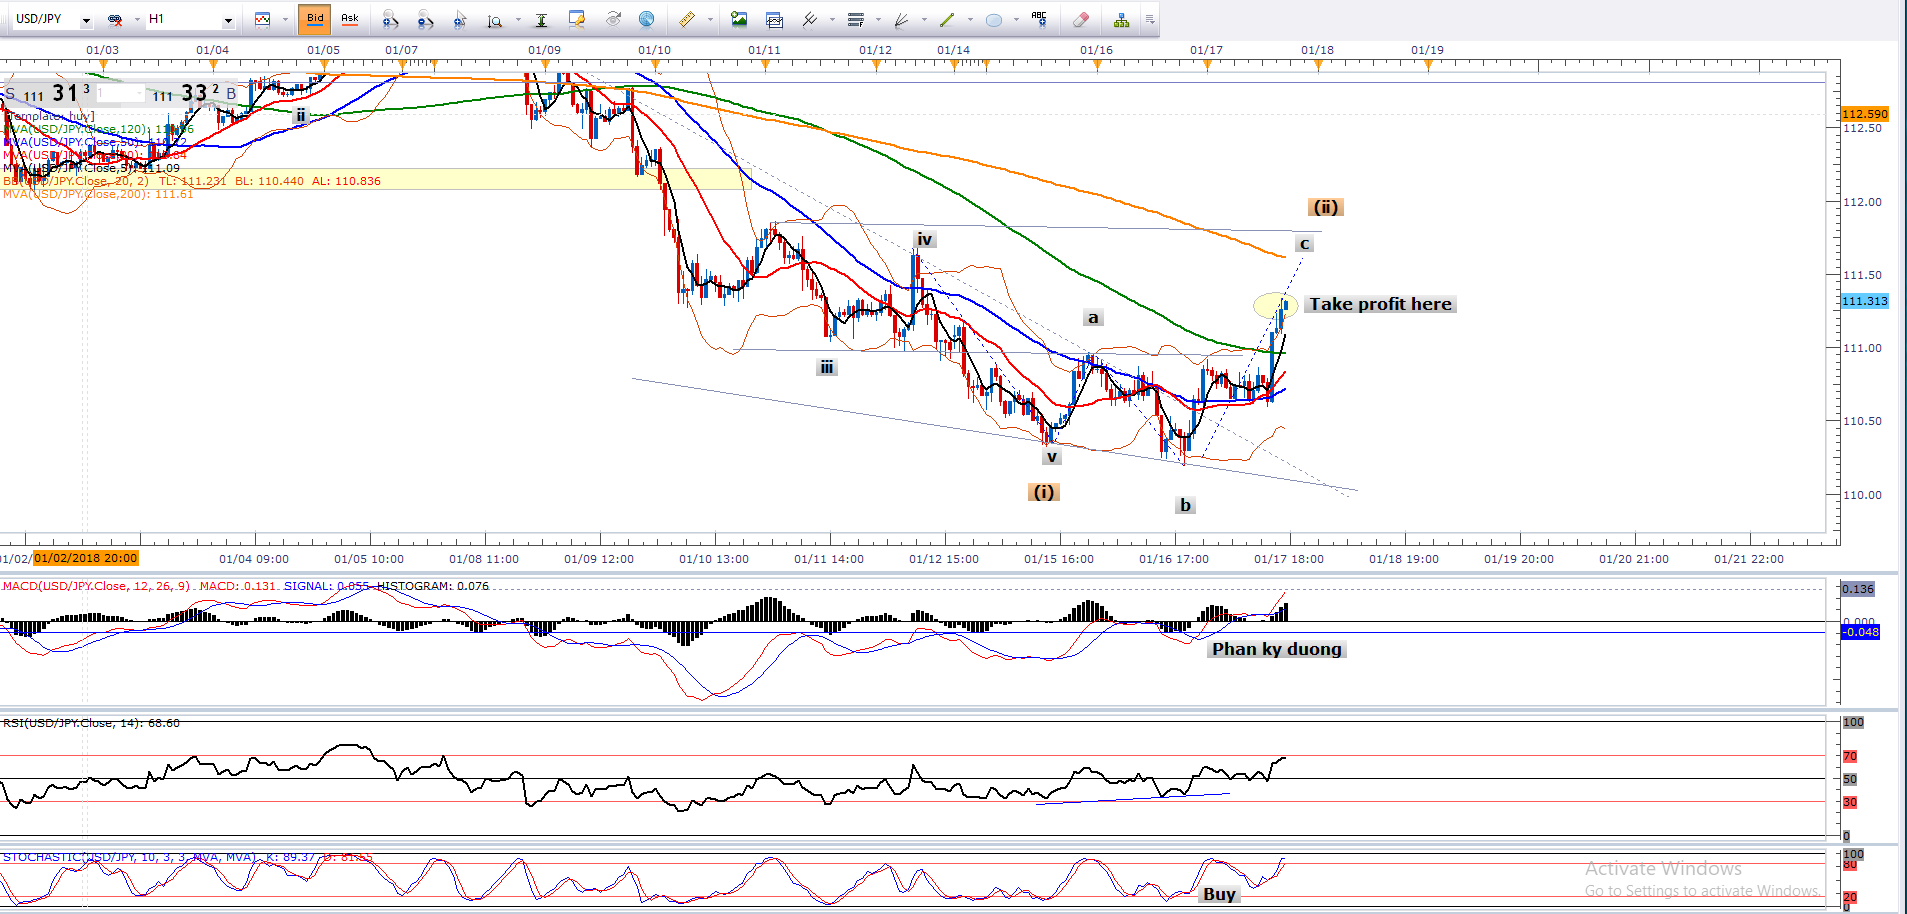Screen dimensions: 1907x914
Task: Toggle the Ask price display button
Action: tap(350, 19)
